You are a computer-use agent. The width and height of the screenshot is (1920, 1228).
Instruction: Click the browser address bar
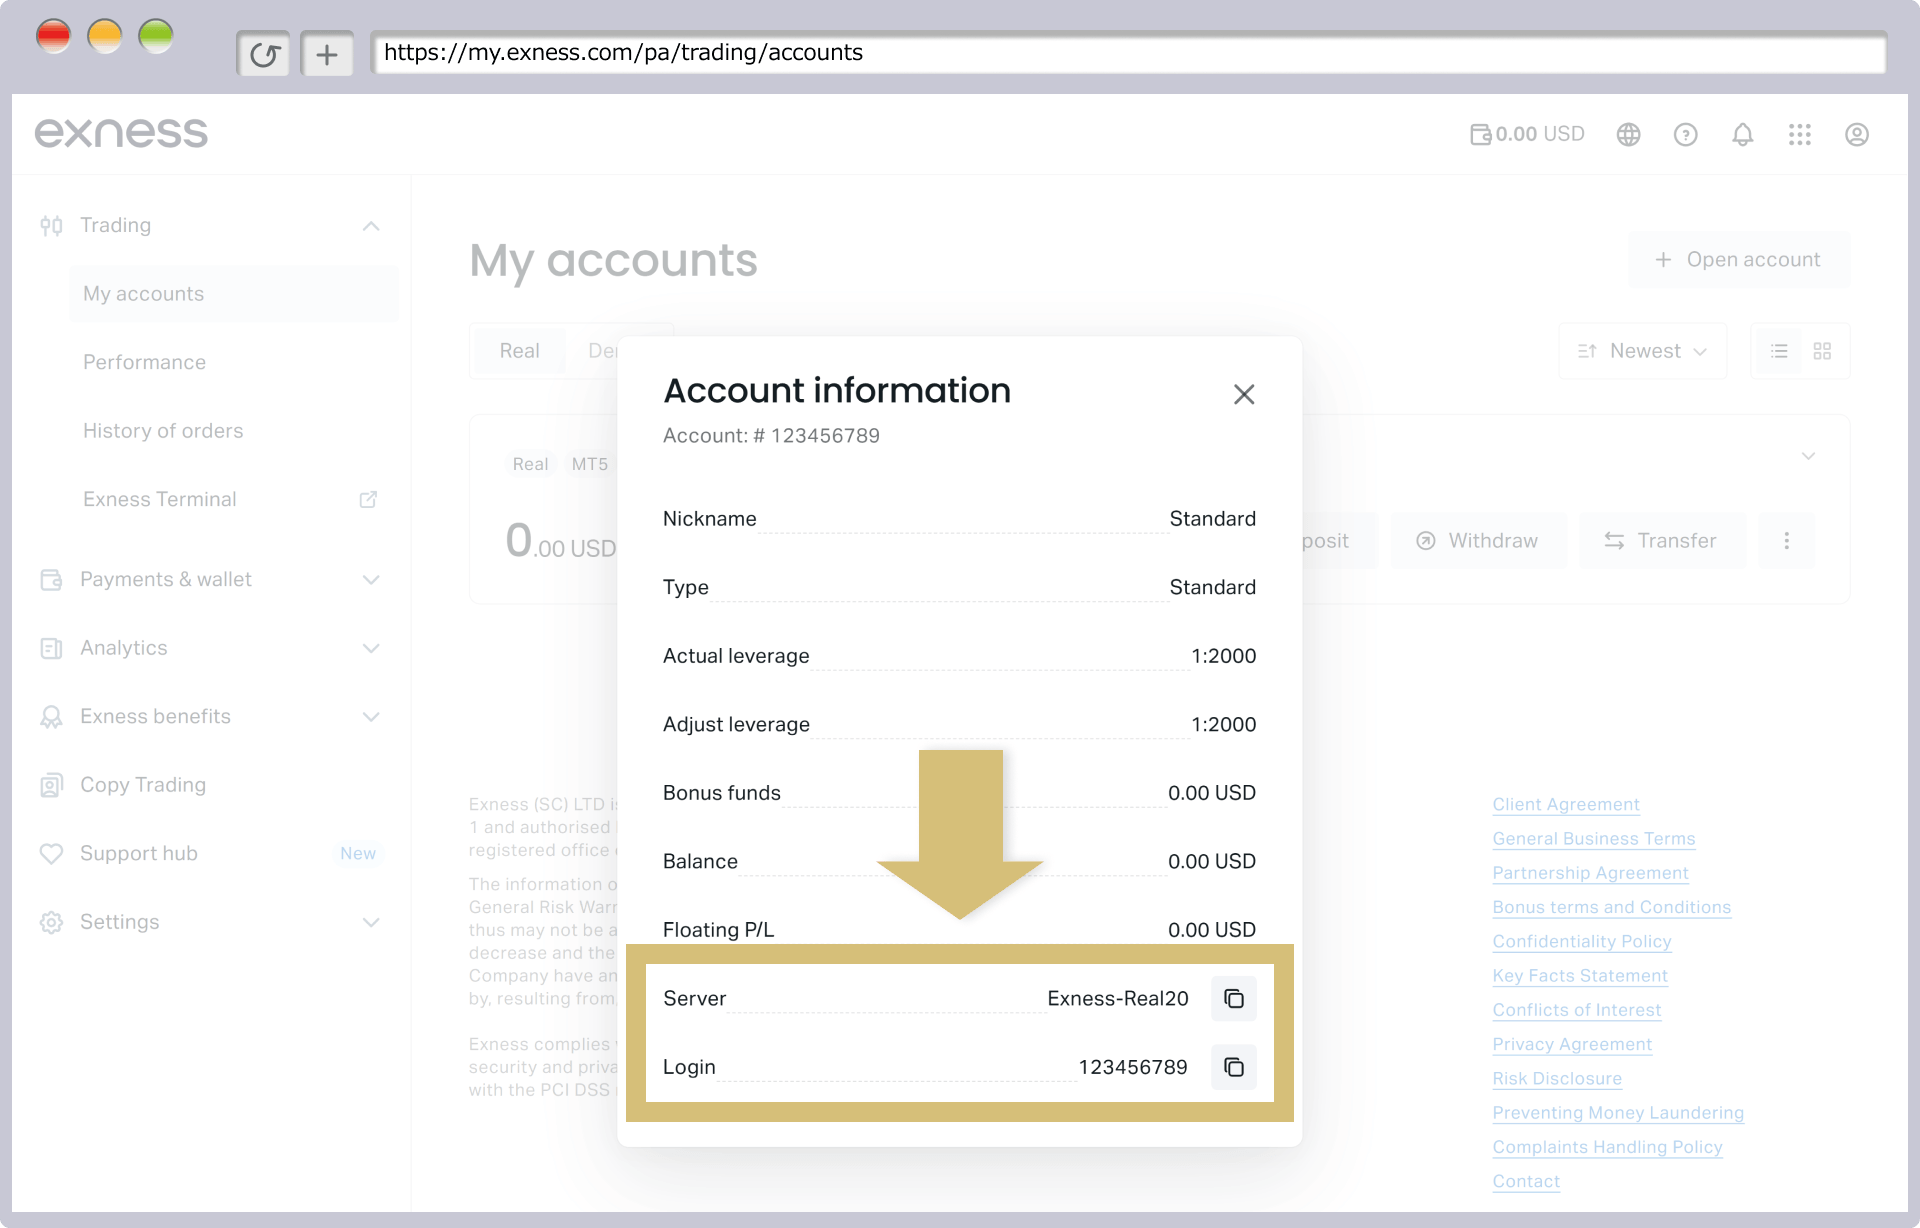(1128, 52)
